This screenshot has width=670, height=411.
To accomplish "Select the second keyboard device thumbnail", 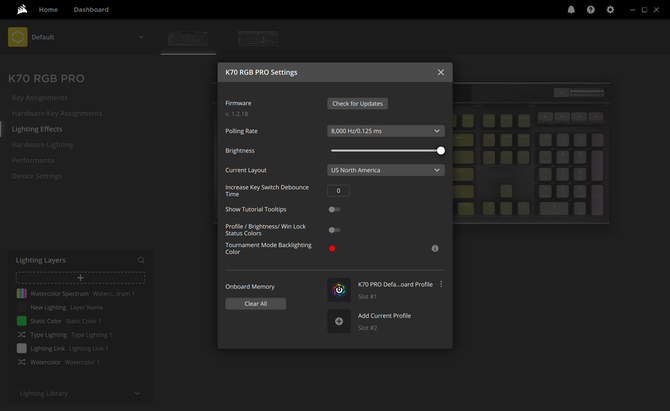I will pyautogui.click(x=258, y=38).
